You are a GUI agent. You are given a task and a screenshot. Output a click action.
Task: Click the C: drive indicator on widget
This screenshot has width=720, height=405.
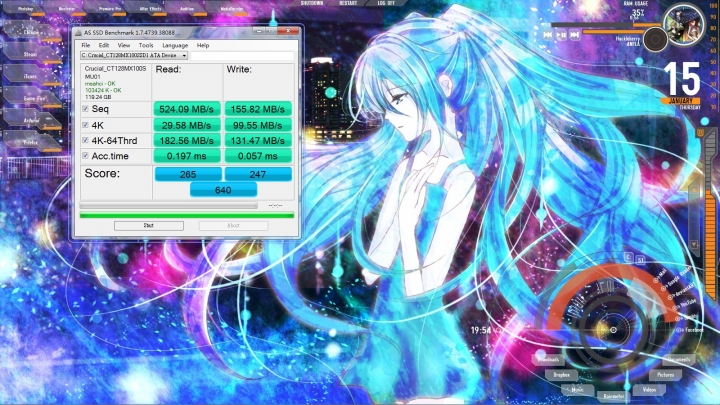click(629, 257)
